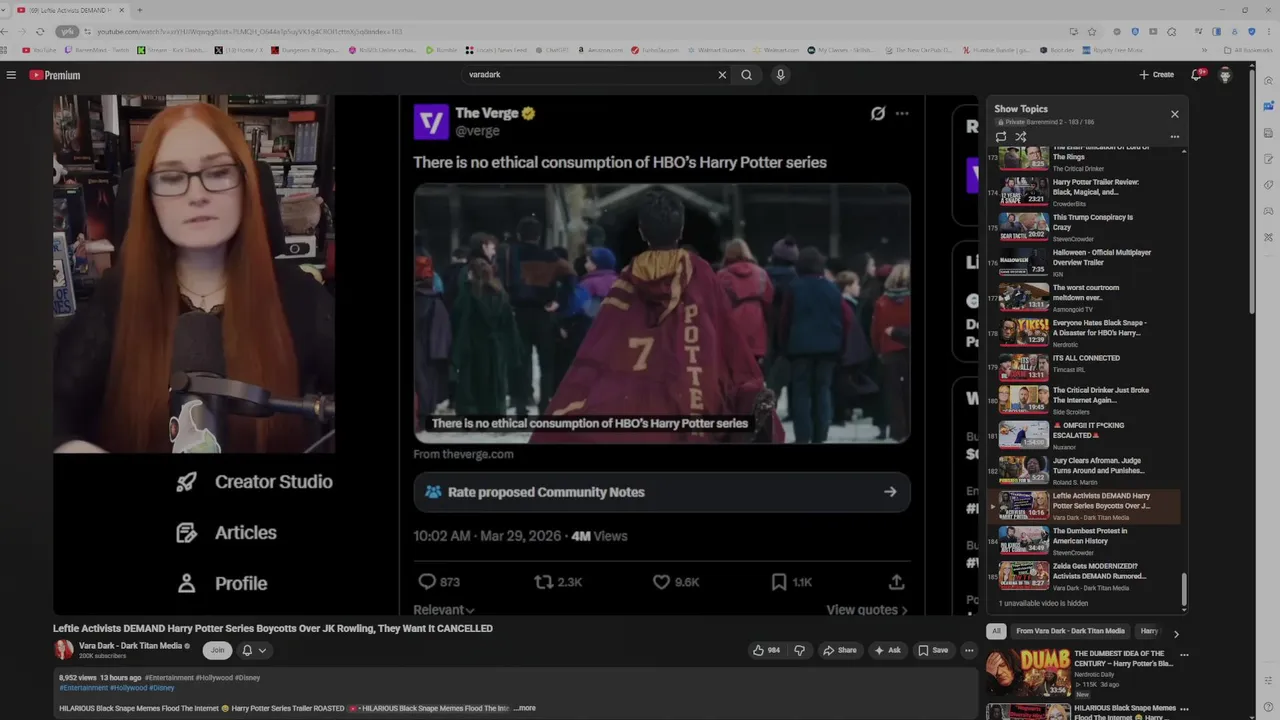Expand the description with ...more
This screenshot has width=1280, height=720.
(x=524, y=708)
